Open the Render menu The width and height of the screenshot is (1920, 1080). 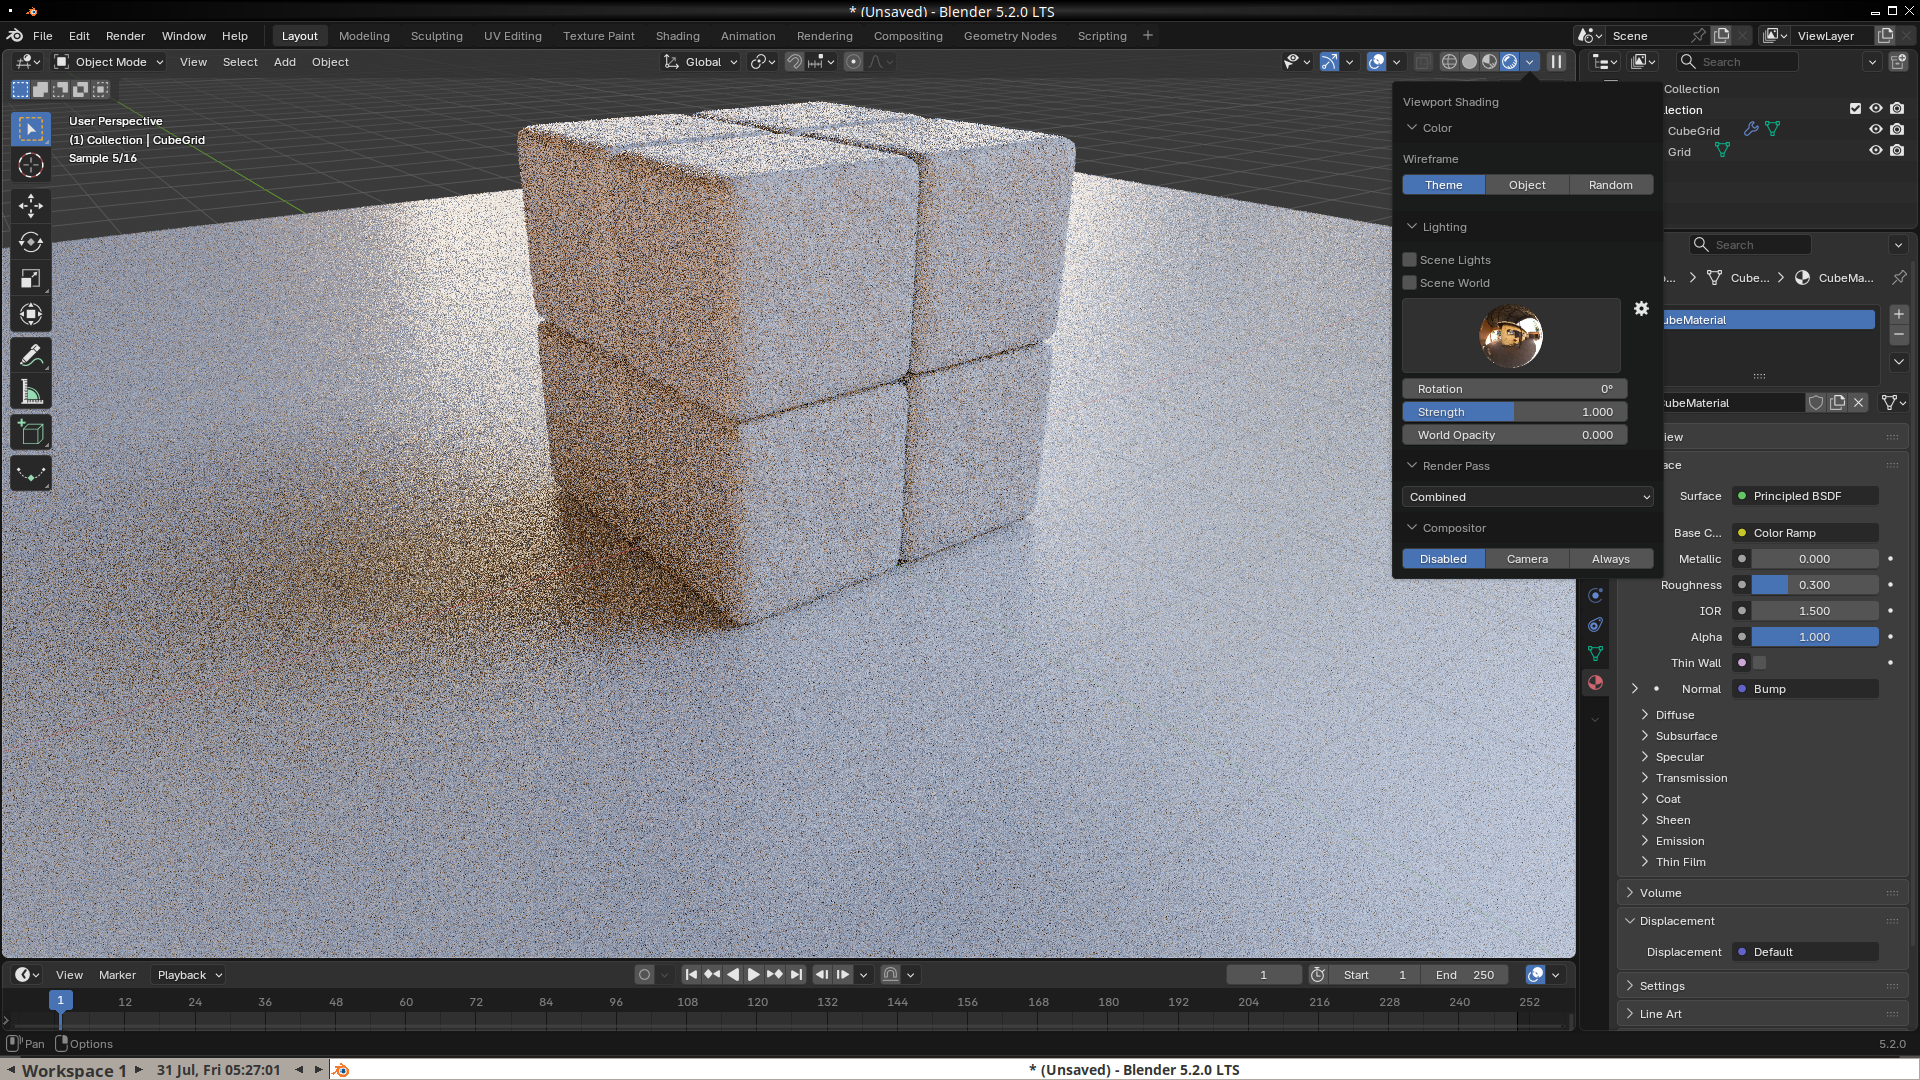[x=125, y=36]
